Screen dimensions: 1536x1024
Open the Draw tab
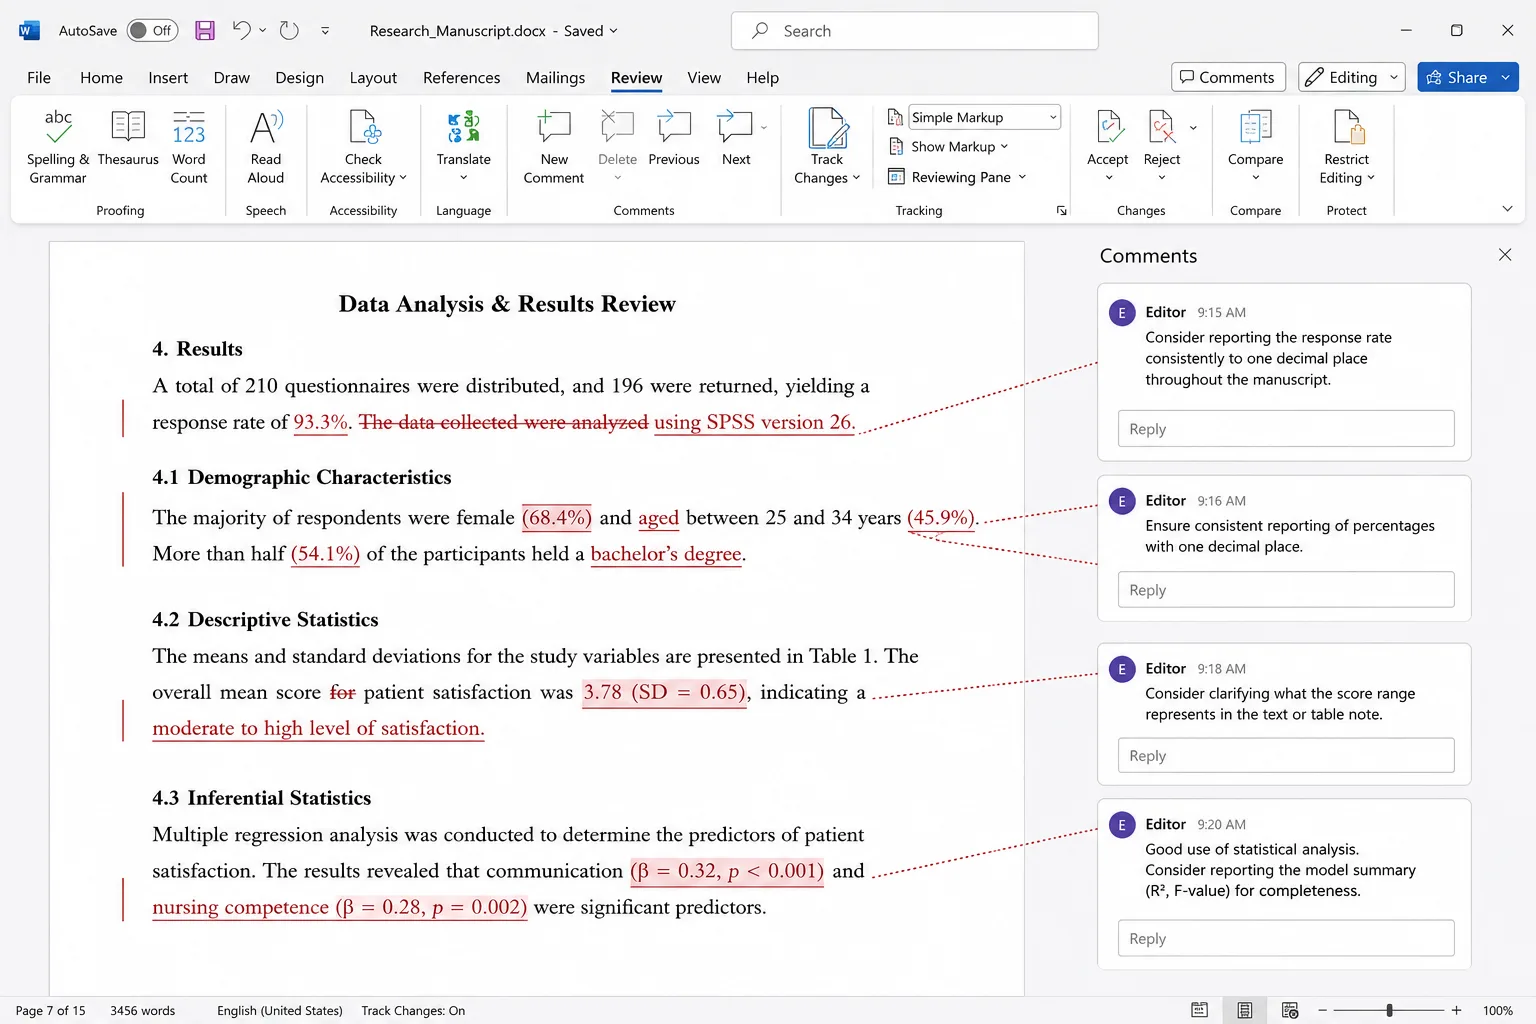click(x=231, y=77)
